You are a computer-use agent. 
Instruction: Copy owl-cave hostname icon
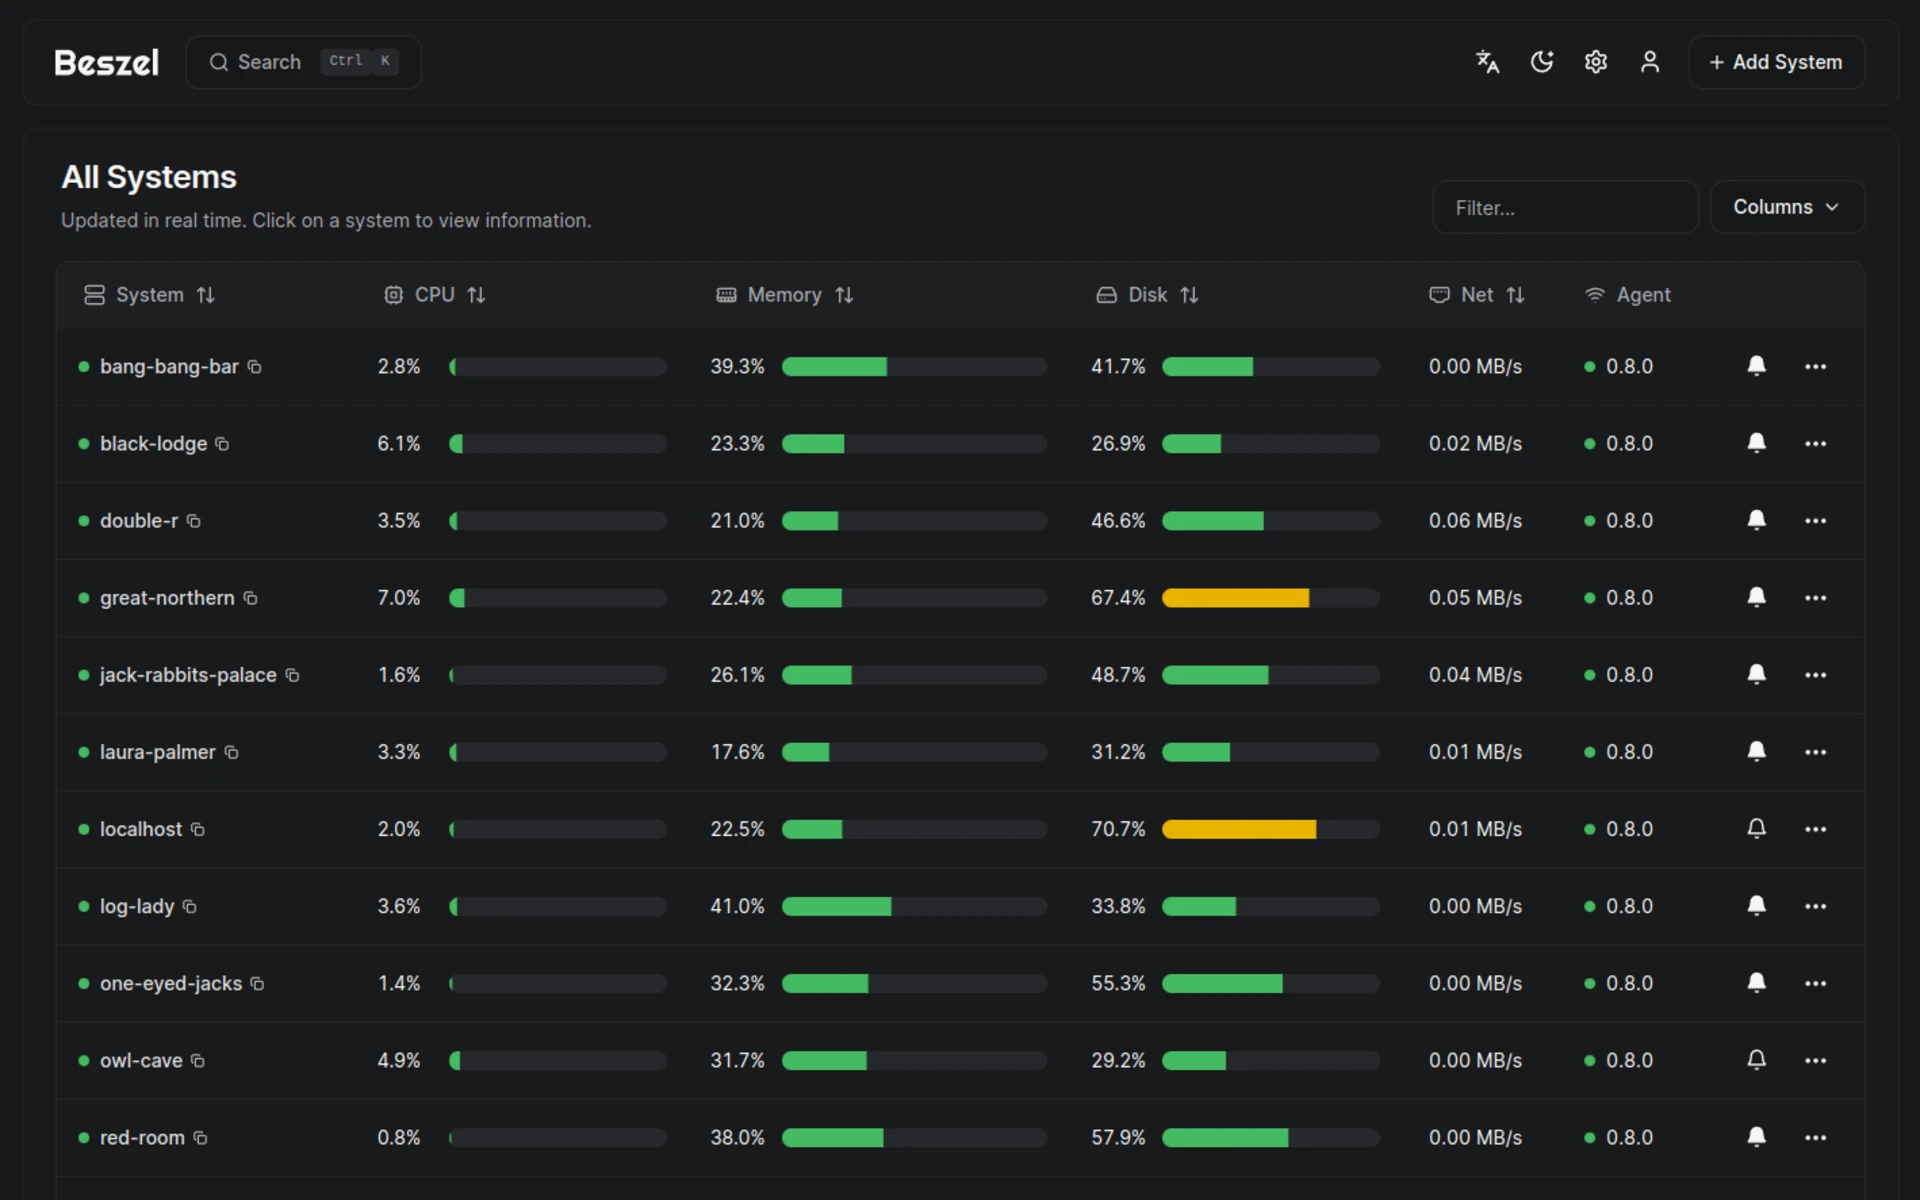coord(198,1060)
